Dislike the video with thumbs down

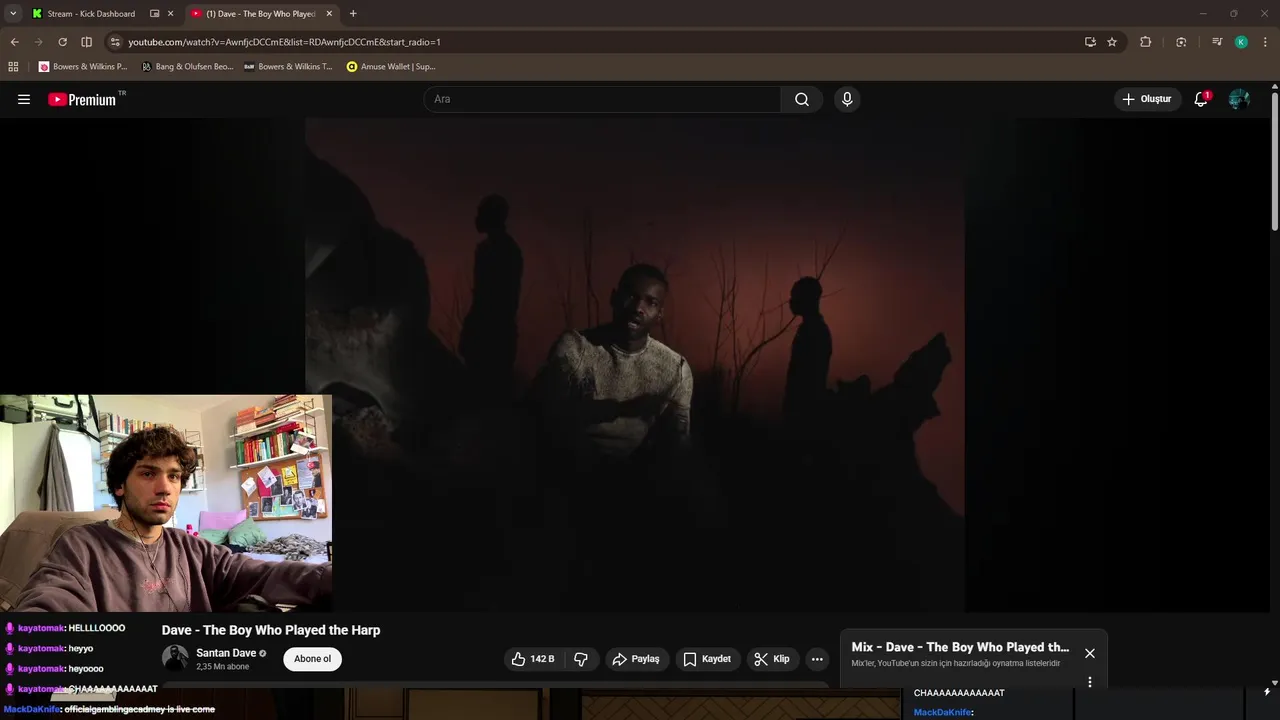581,659
